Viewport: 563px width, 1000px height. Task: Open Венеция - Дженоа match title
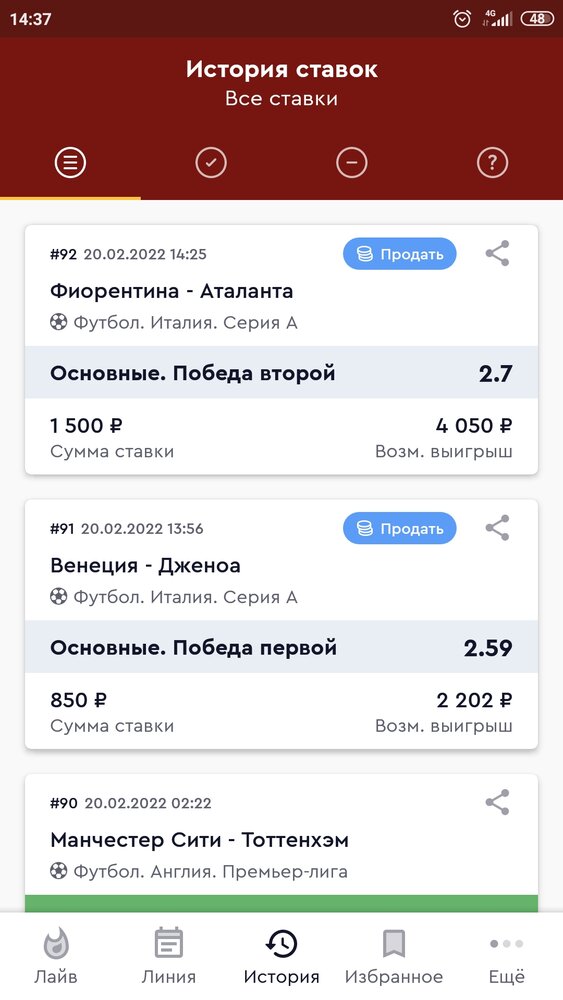pyautogui.click(x=145, y=566)
